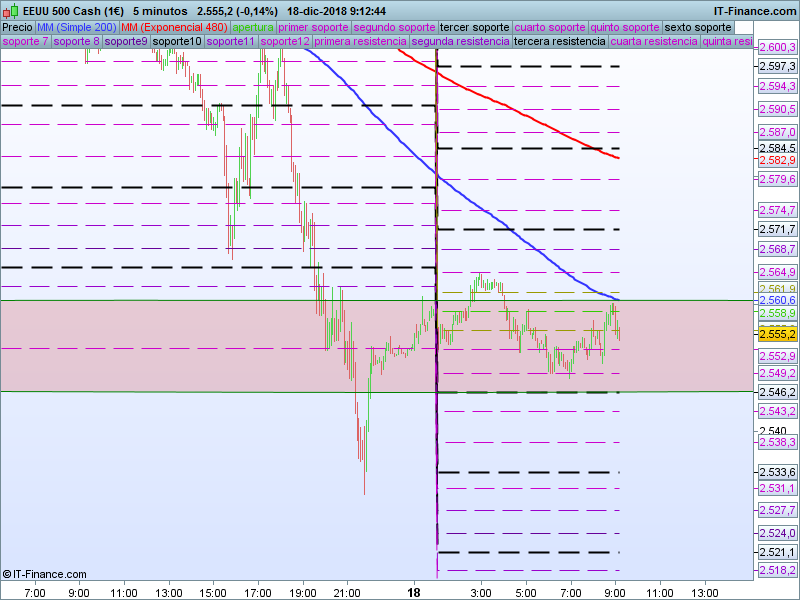Pick the tercera resistencia legend entry
This screenshot has height=600, width=800.
point(560,41)
